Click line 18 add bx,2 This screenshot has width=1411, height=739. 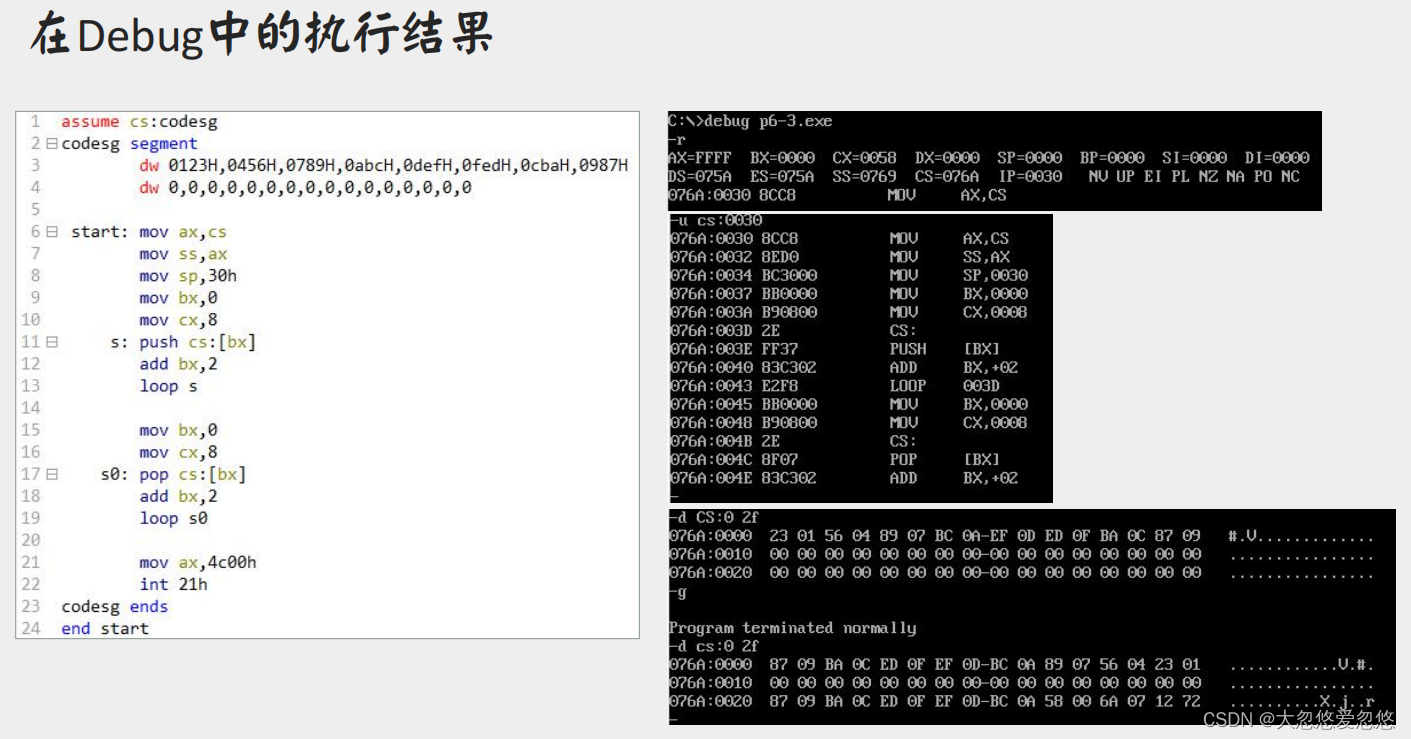[x=178, y=496]
